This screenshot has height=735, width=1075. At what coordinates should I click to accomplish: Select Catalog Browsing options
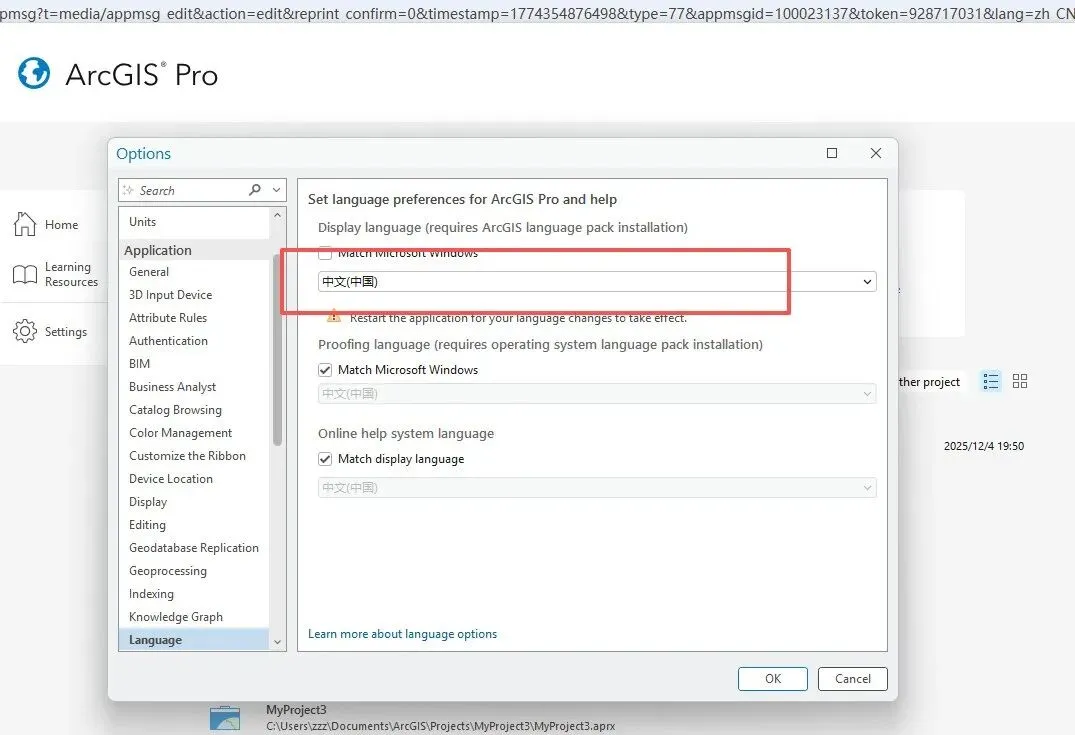176,410
